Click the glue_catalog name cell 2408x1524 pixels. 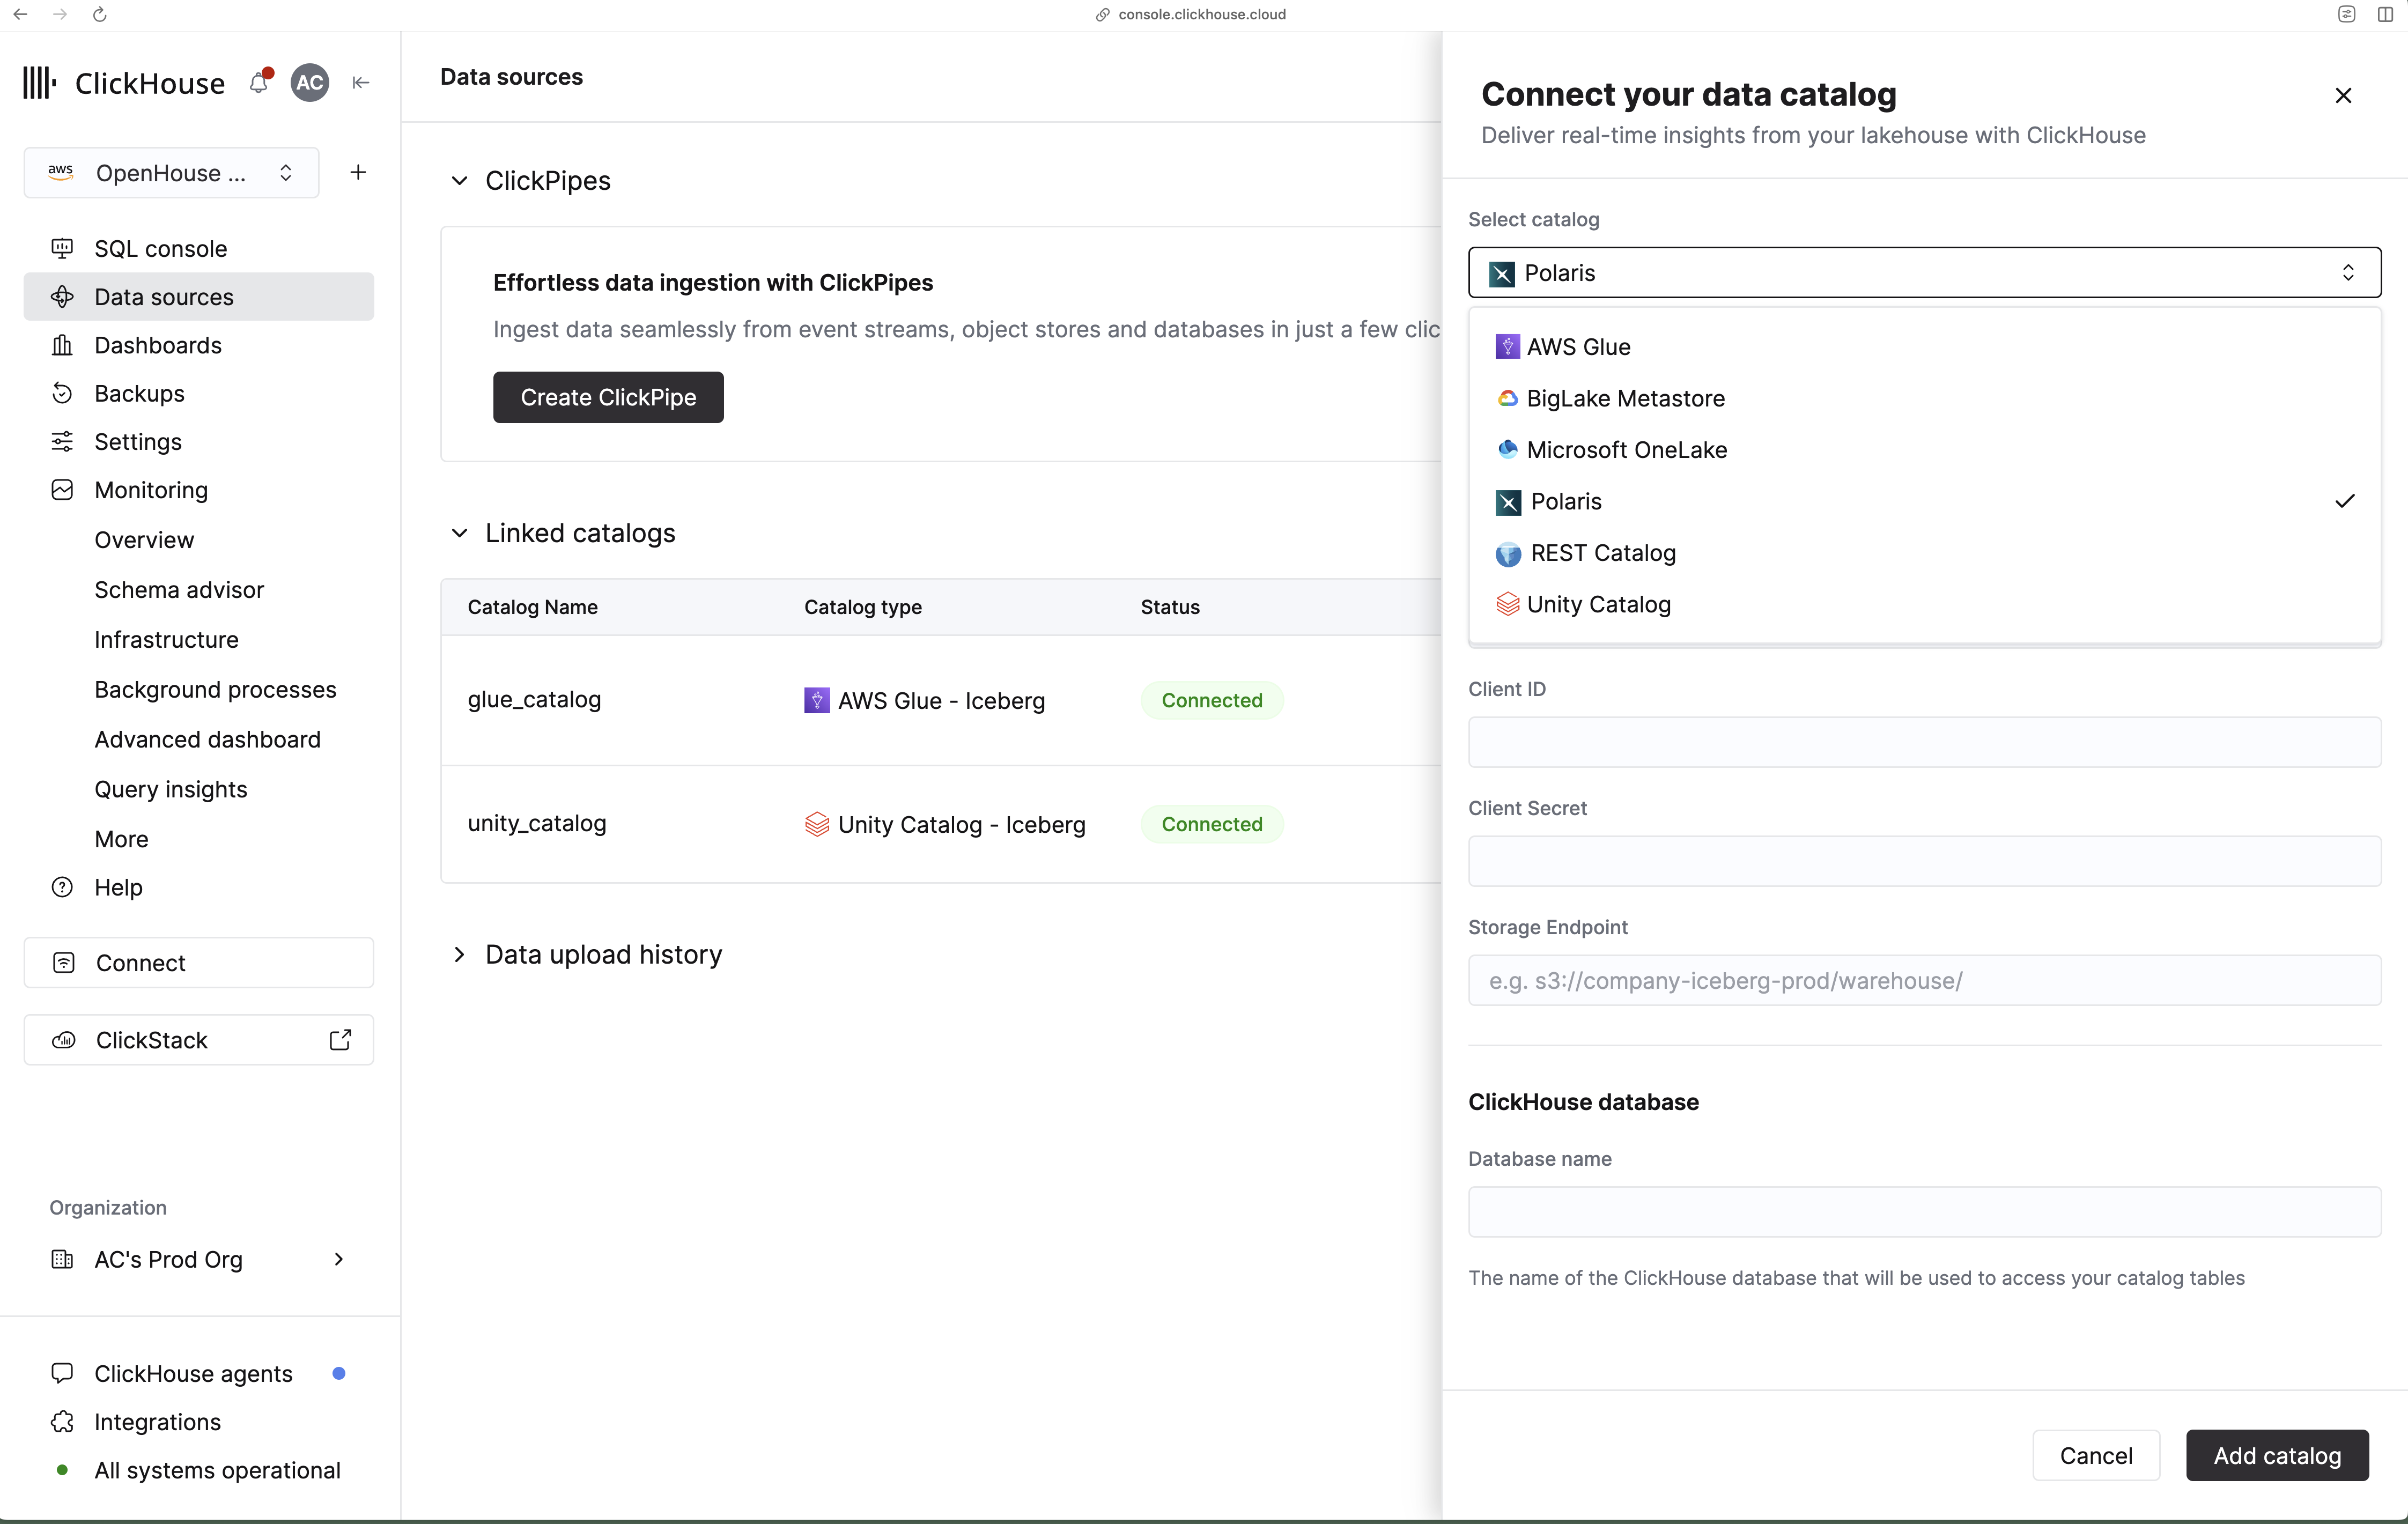pos(534,699)
